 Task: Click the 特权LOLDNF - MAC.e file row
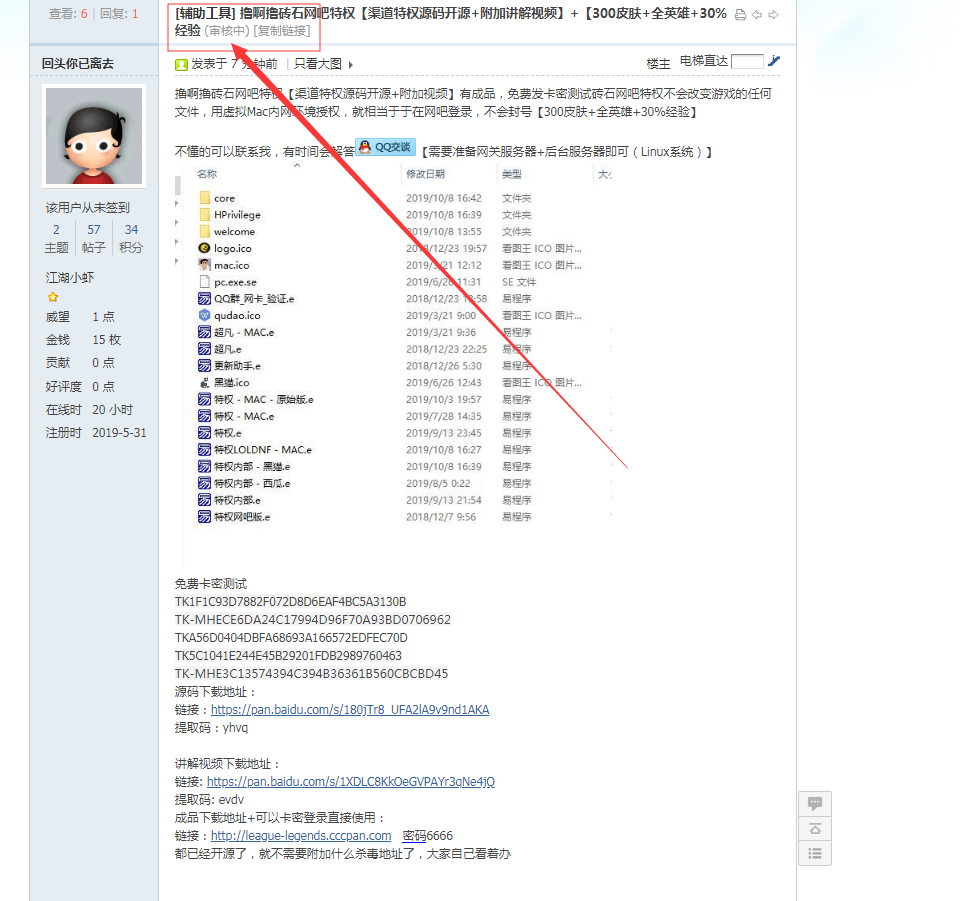[x=365, y=450]
